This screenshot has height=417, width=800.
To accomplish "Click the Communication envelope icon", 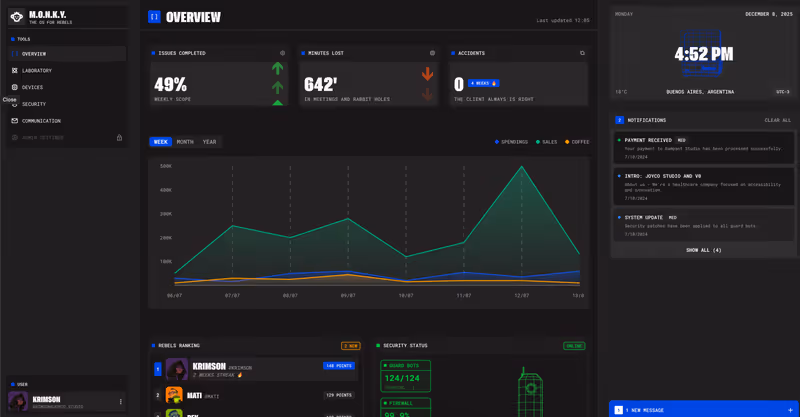I will coord(15,121).
